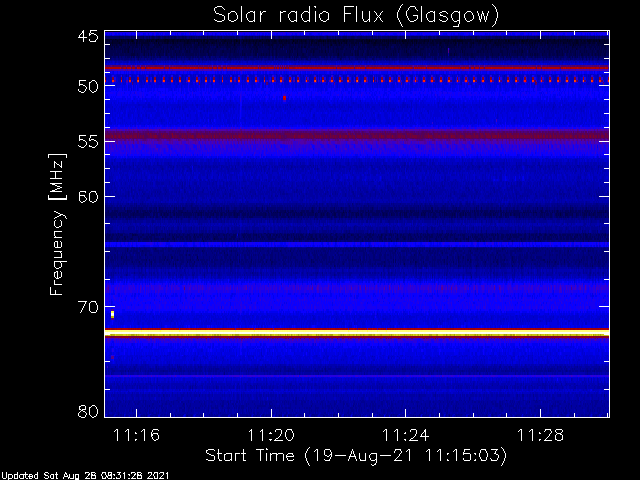Click the bright yellow band near 72 MHz
640x480 pixels.
point(357,334)
